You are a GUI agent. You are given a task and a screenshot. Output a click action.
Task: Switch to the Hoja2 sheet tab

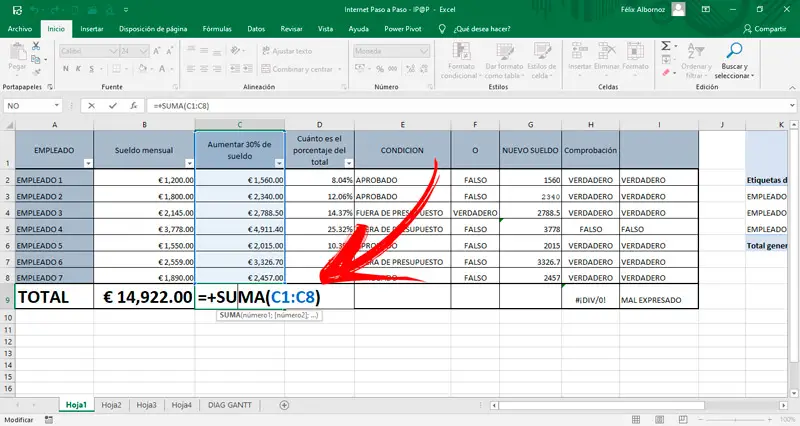click(x=111, y=405)
